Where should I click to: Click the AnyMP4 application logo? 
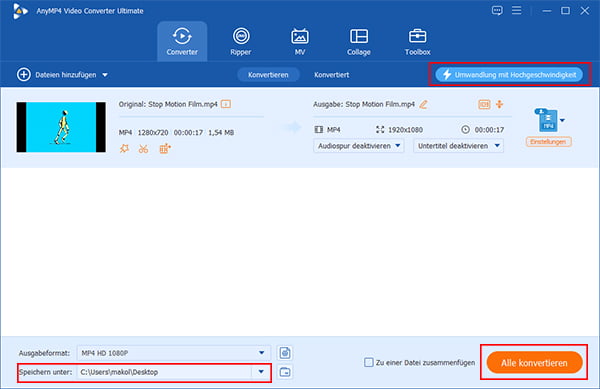[x=20, y=11]
